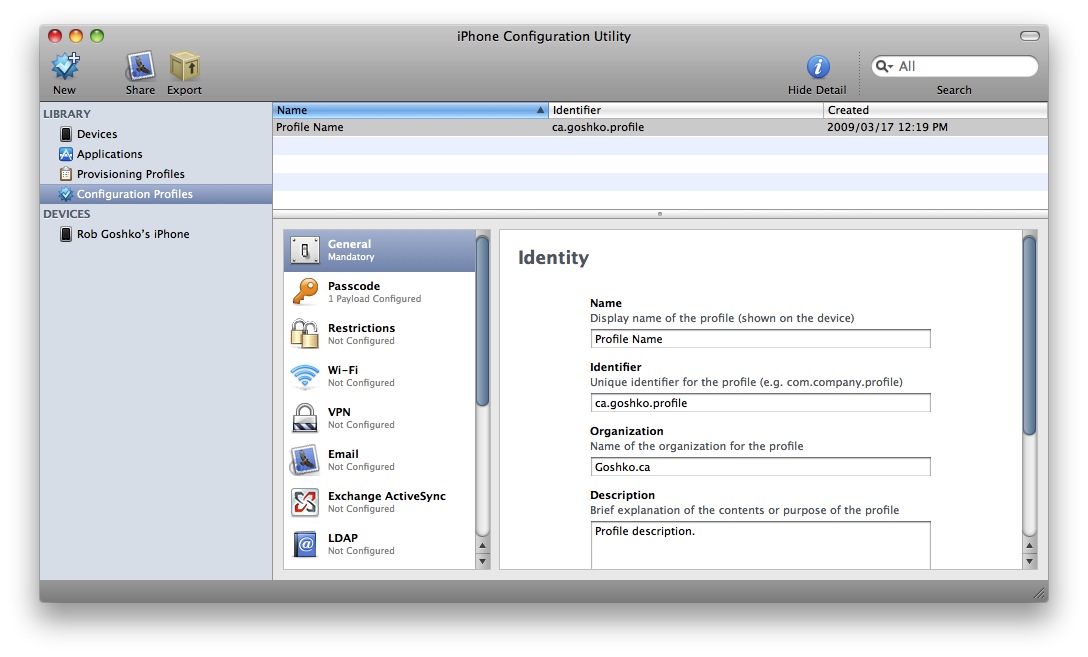This screenshot has width=1088, height=657.
Task: Sort by the Identifier column header
Action: pos(686,110)
